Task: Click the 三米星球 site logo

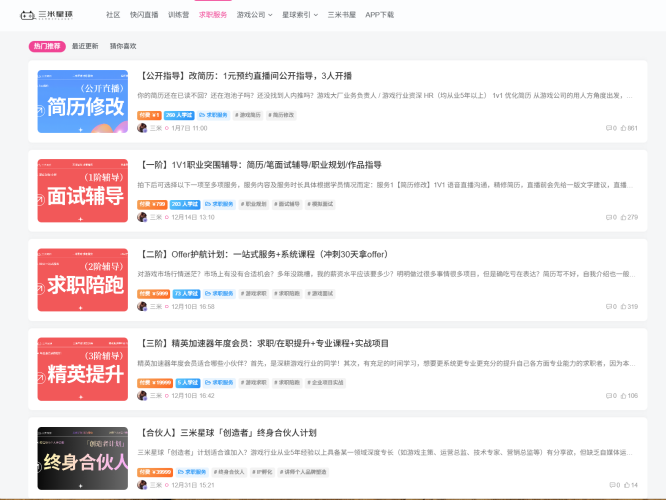Action: coord(47,15)
